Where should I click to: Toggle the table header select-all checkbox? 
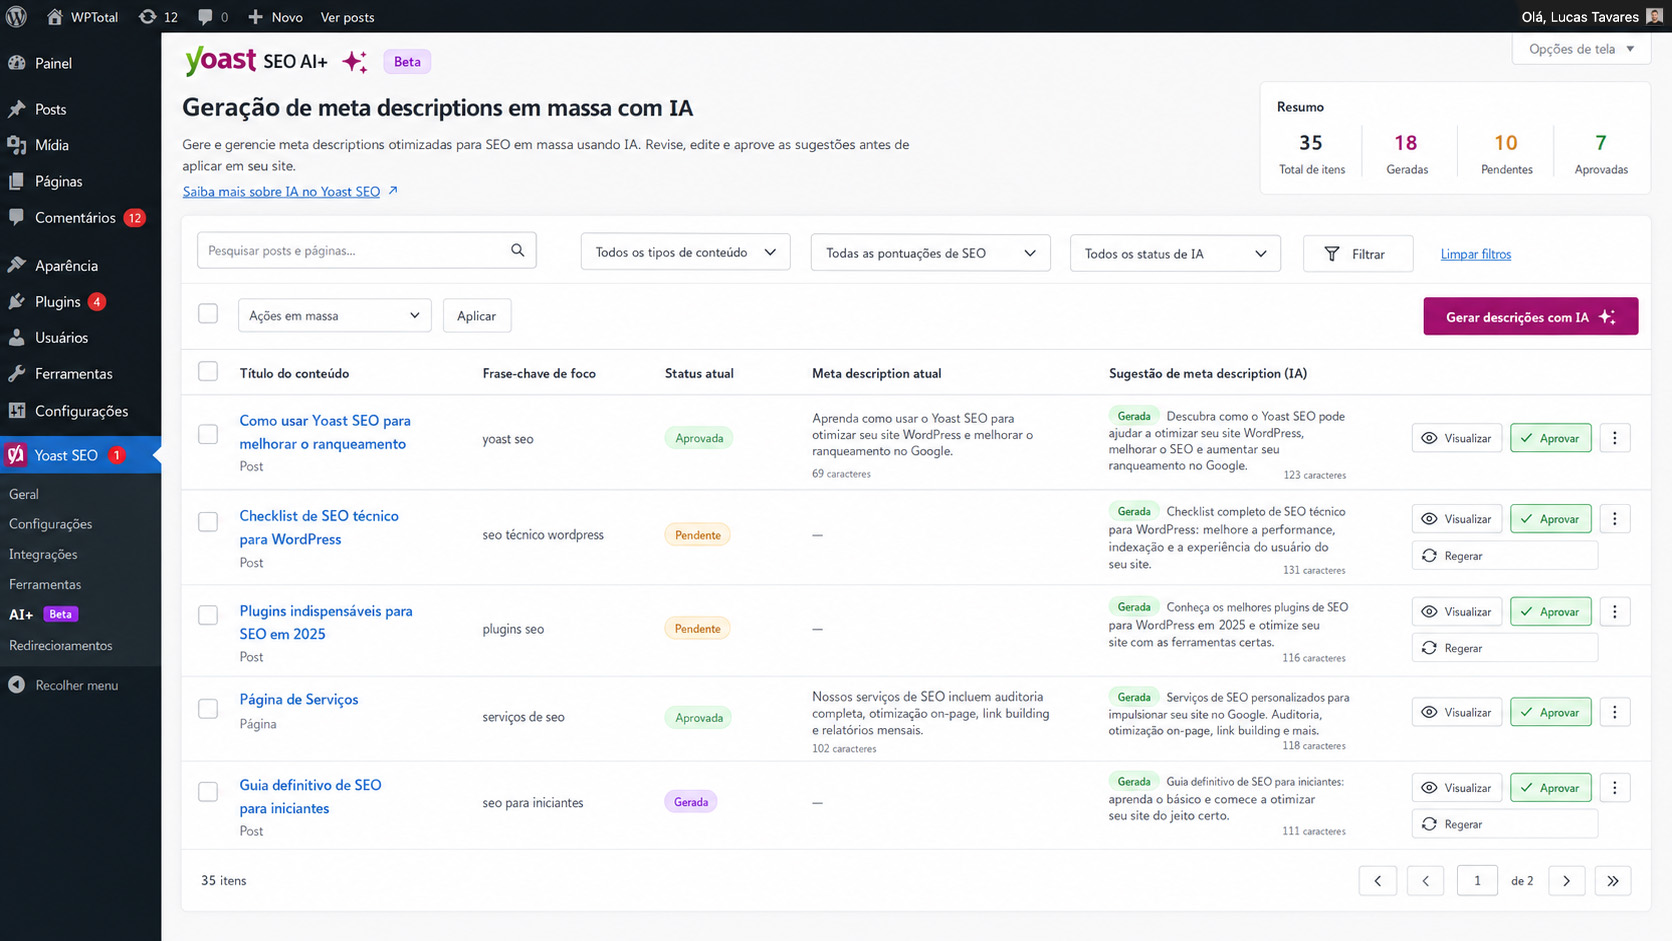click(208, 372)
